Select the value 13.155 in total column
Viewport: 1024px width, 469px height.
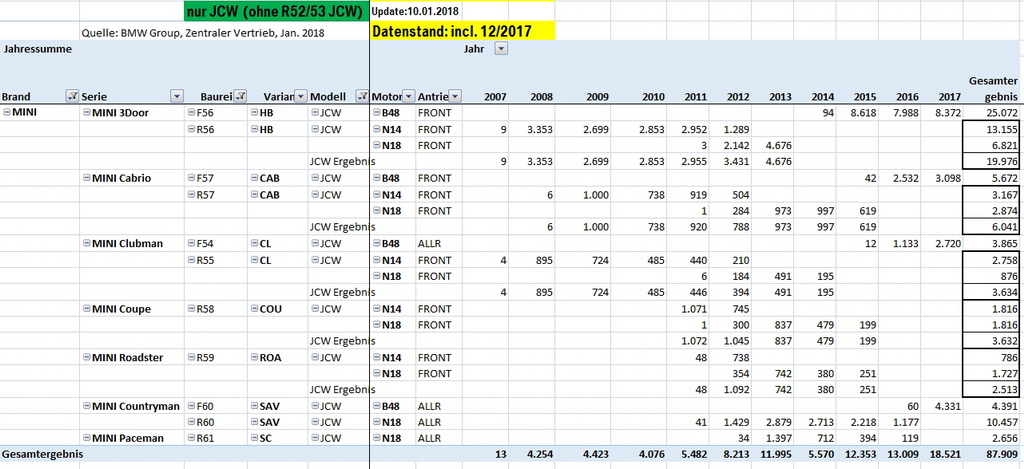tap(1002, 129)
